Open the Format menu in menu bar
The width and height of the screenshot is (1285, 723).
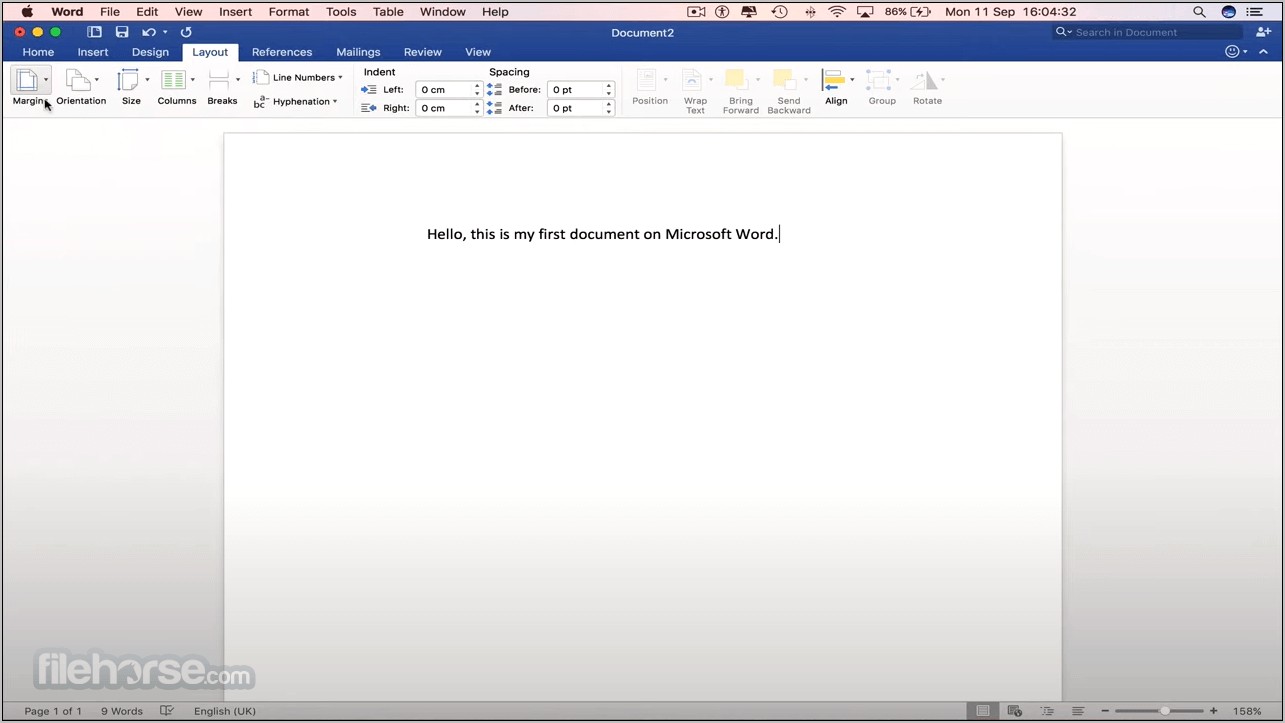tap(289, 12)
